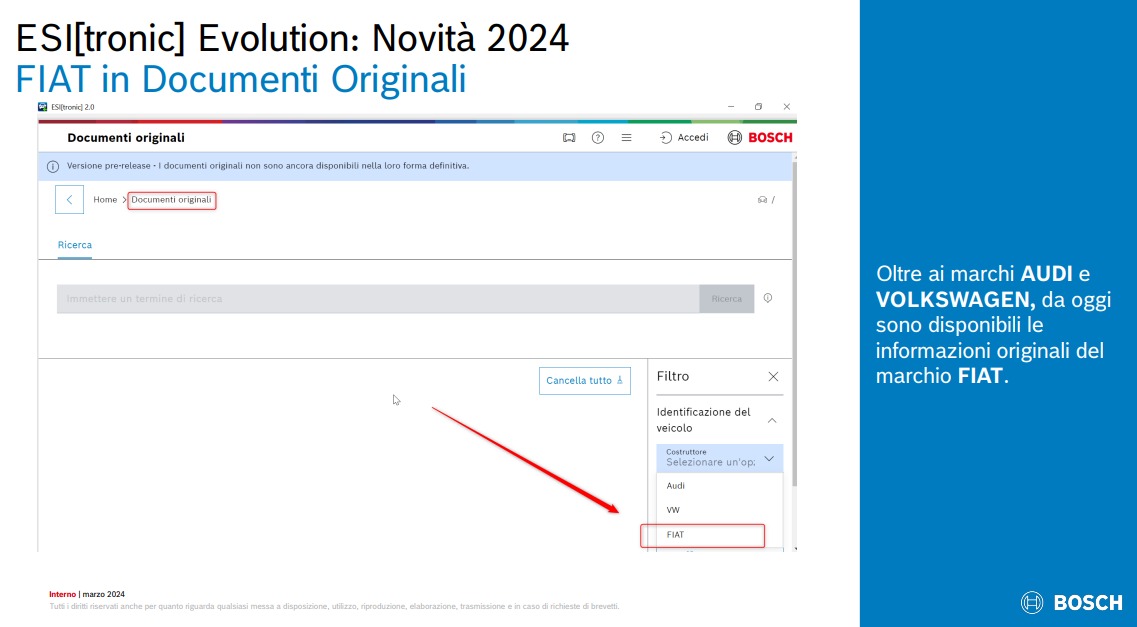Select the Ricerca tab
Image resolution: width=1137 pixels, height=627 pixels.
75,245
